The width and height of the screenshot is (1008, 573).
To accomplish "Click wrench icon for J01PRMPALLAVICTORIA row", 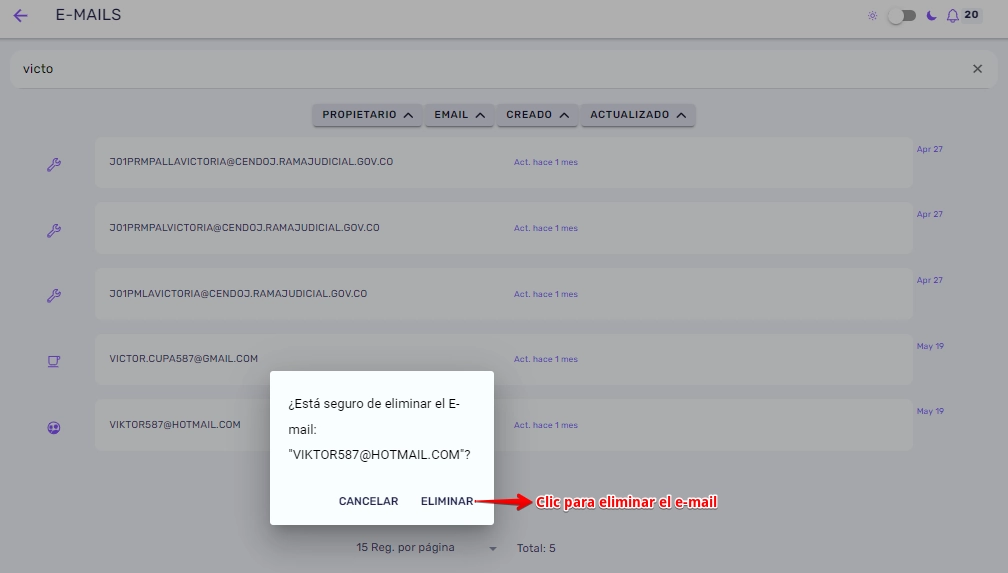I will point(54,165).
